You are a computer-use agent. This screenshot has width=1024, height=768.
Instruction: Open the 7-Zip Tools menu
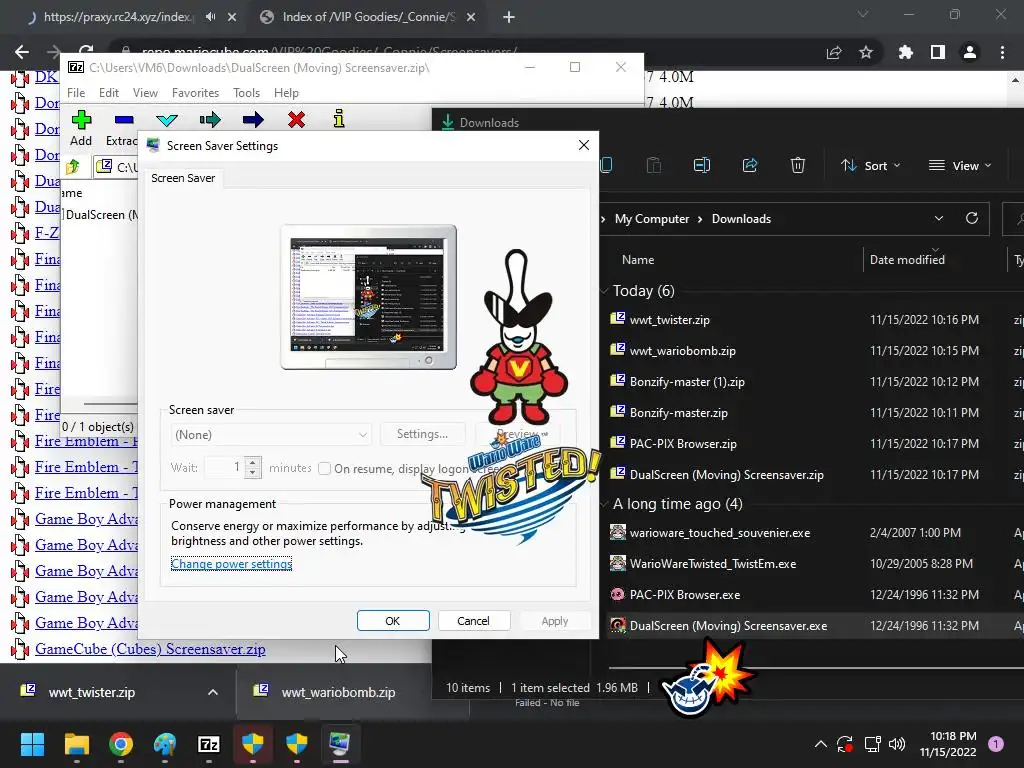click(x=246, y=93)
